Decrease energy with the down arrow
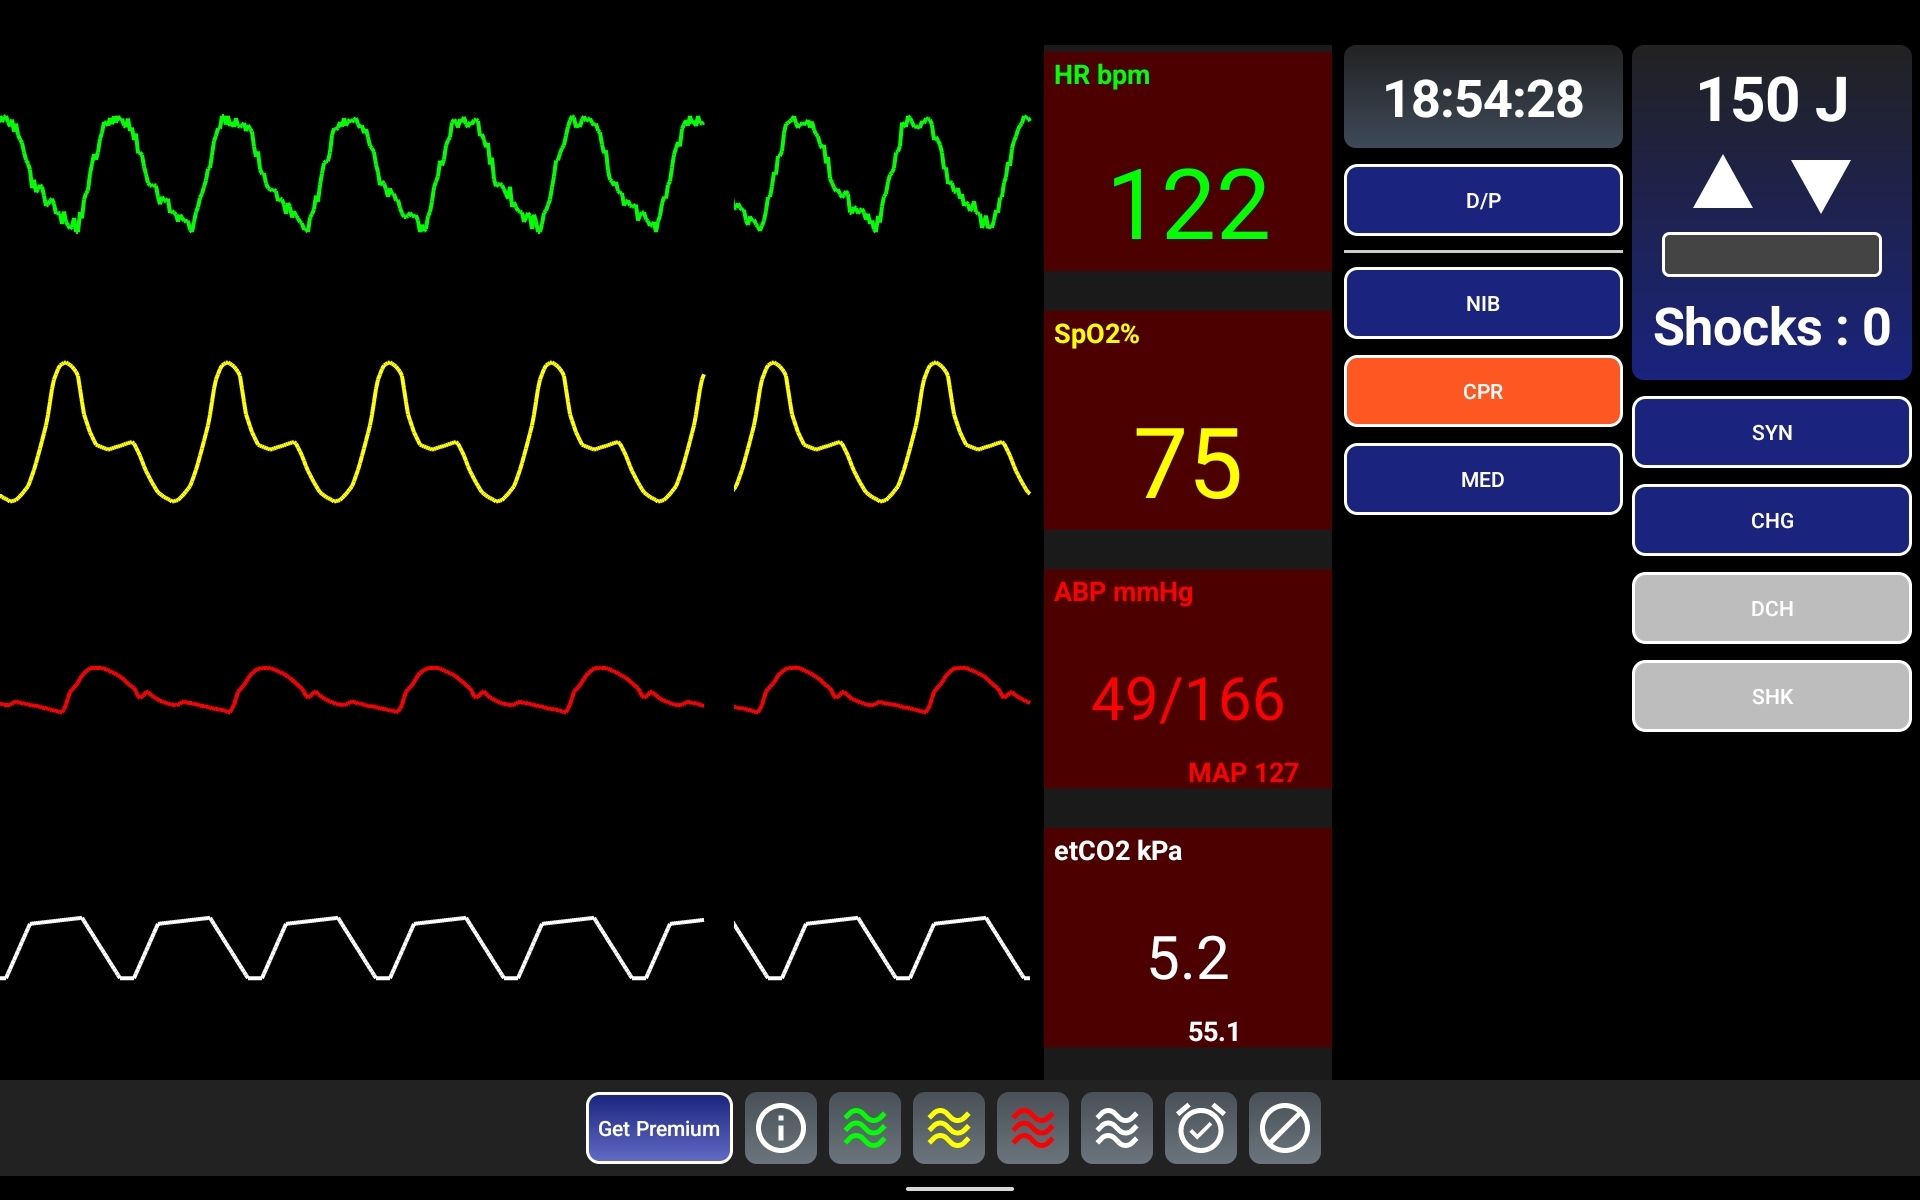 [1820, 185]
